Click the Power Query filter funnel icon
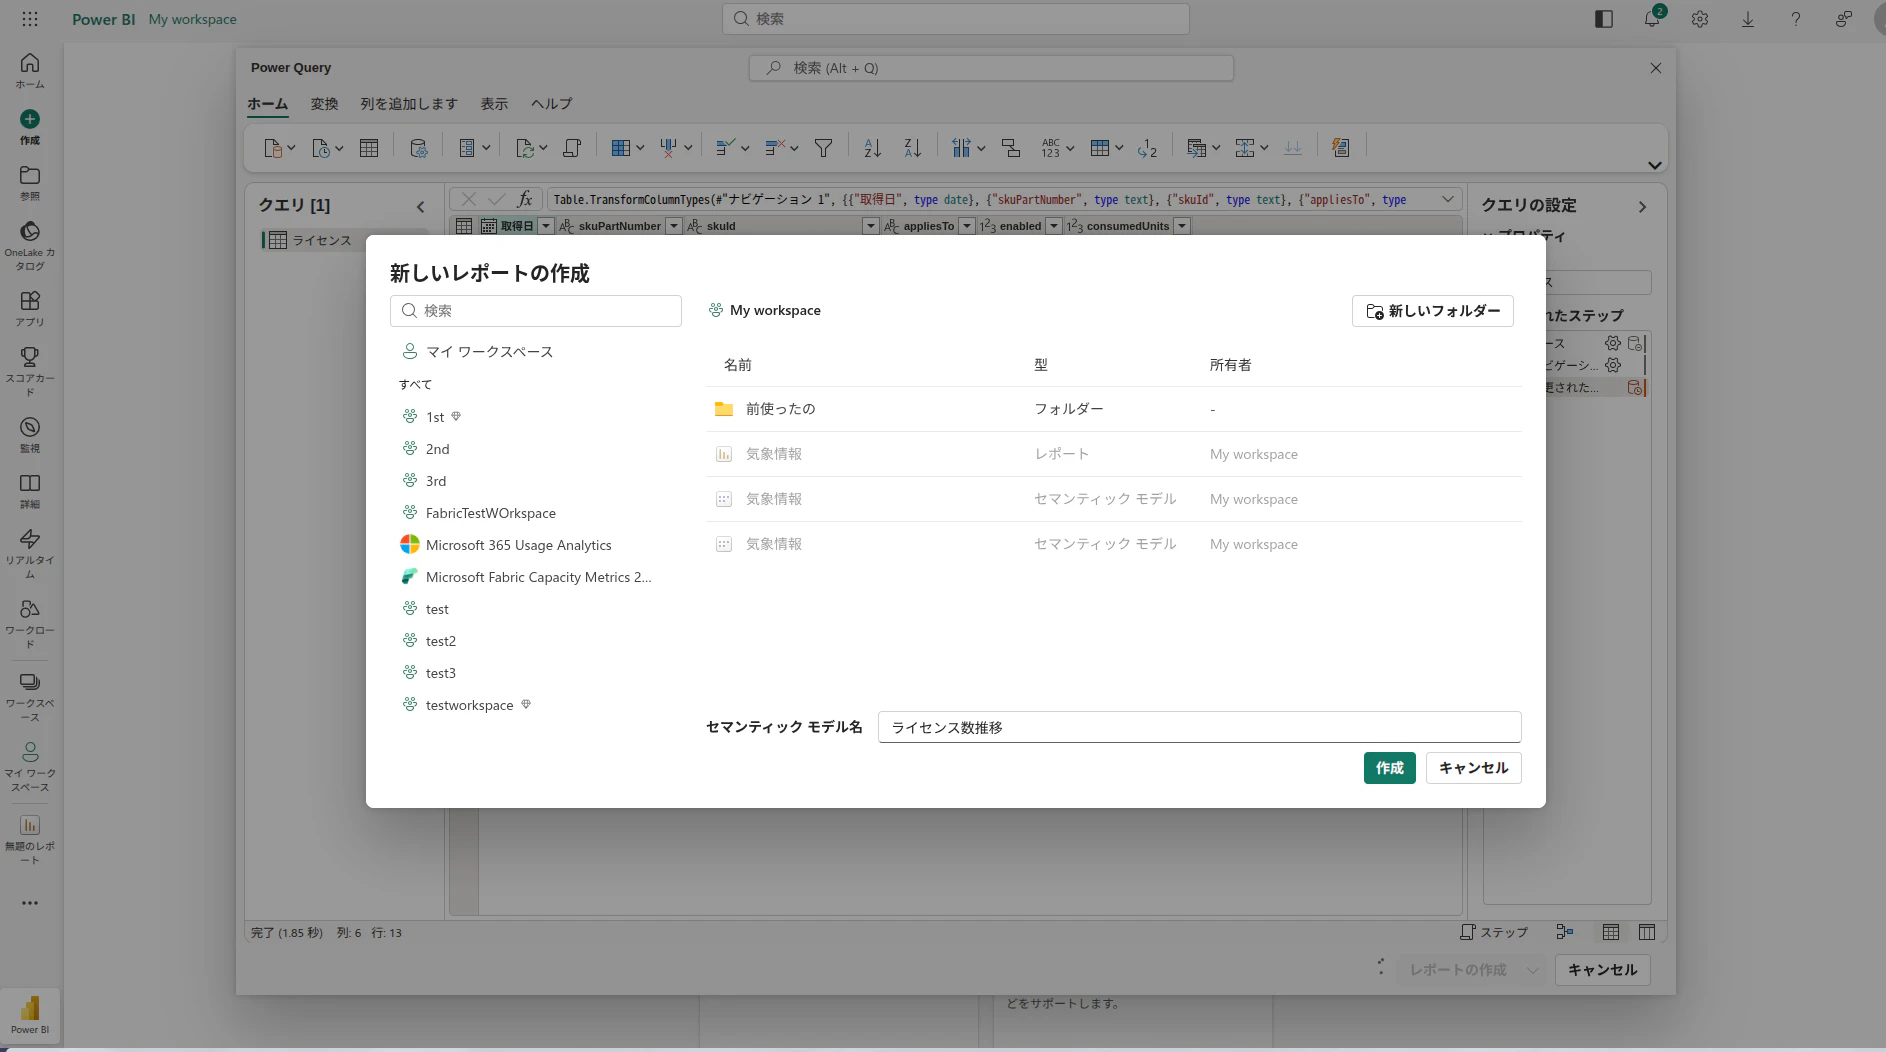 823,148
